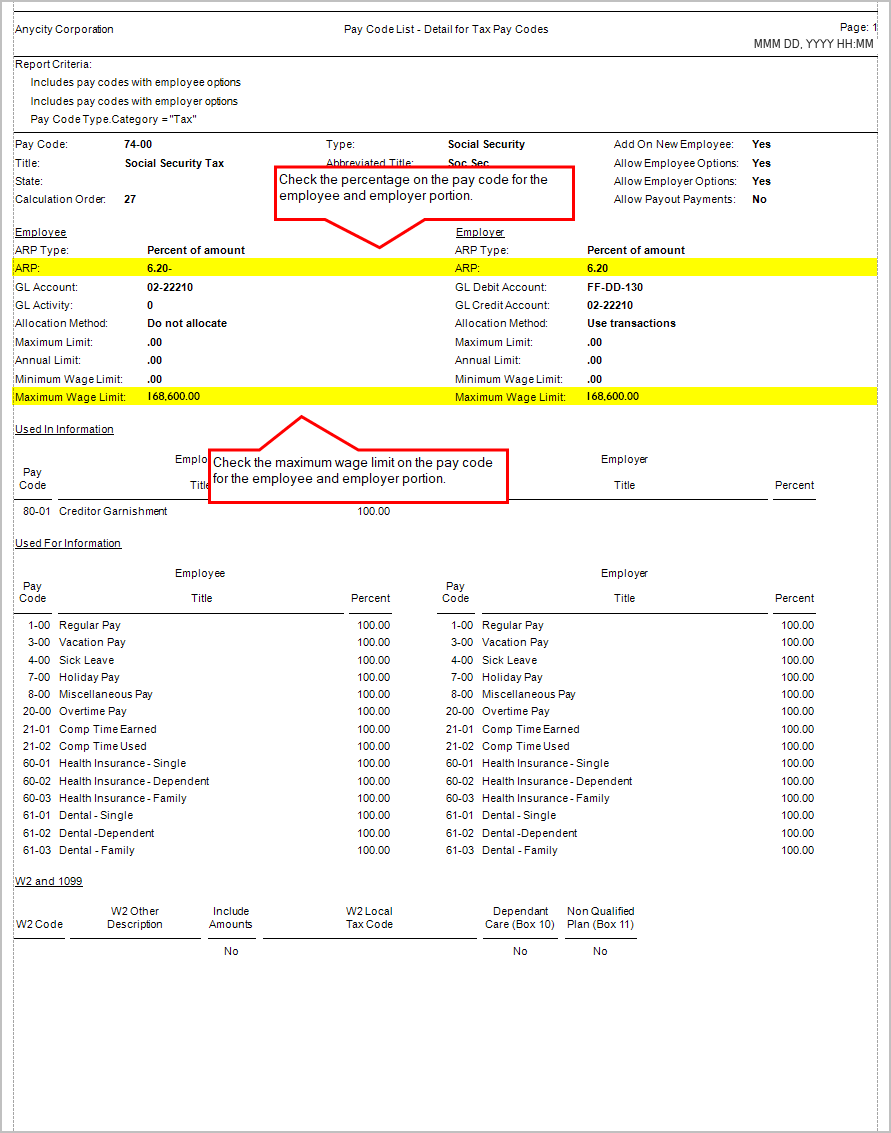Click the employee Maximum Wage Limit value 168,600.00
The height and width of the screenshot is (1133, 891).
(x=173, y=397)
